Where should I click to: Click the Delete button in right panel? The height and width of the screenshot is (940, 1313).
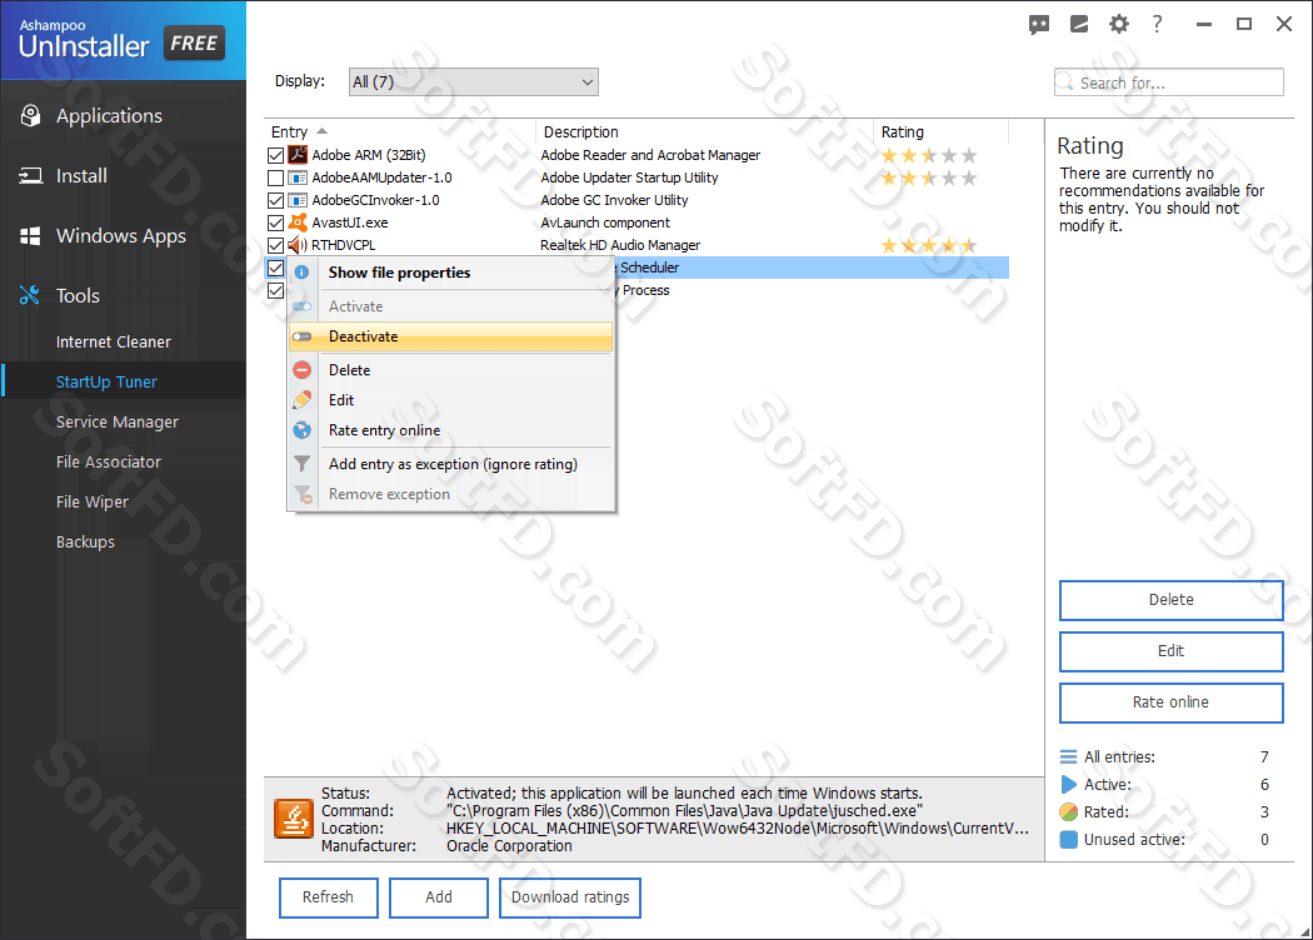1171,600
